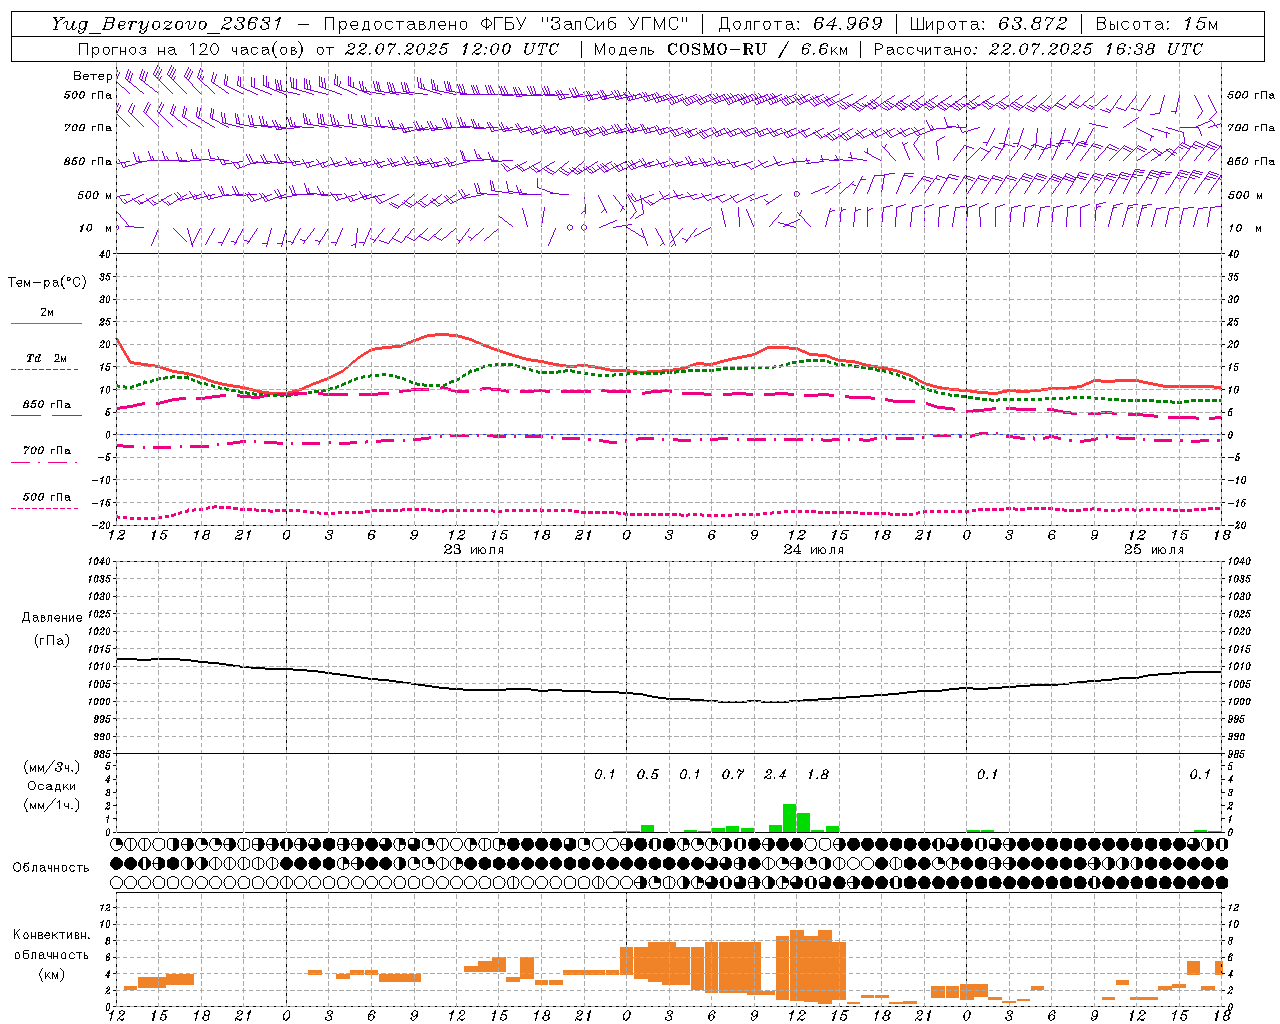This screenshot has width=1280, height=1024.
Task: Click the Тем-ра(°C) temperature panel label
Action: pyautogui.click(x=47, y=283)
